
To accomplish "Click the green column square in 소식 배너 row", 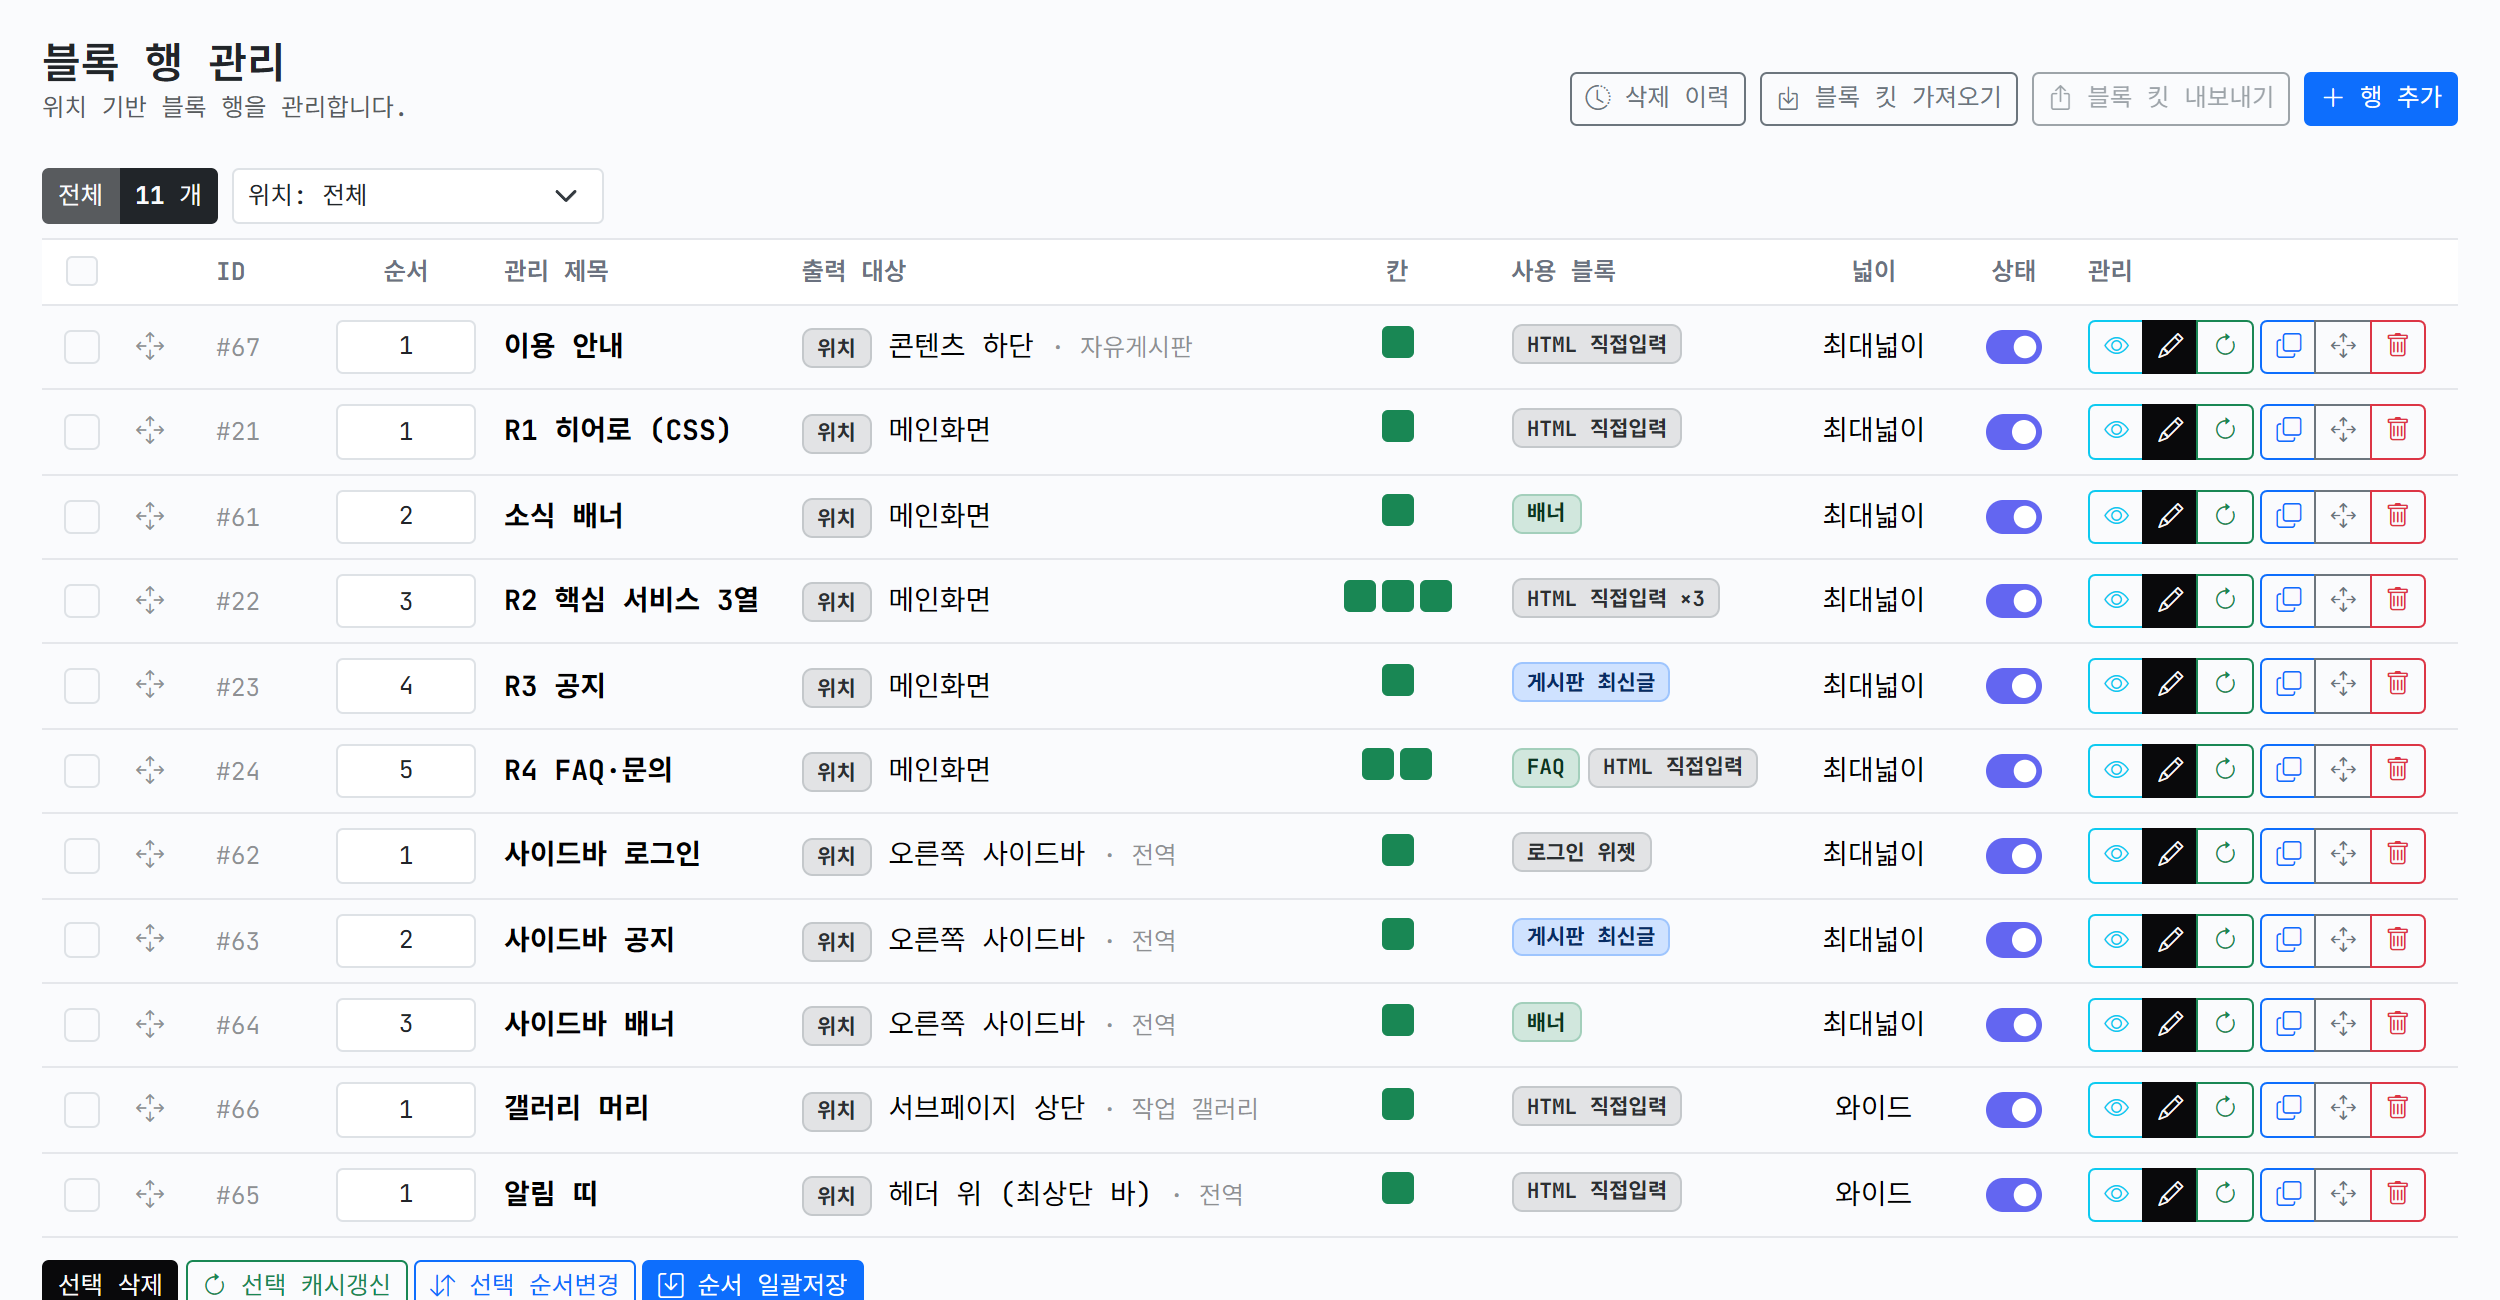I will pyautogui.click(x=1397, y=510).
